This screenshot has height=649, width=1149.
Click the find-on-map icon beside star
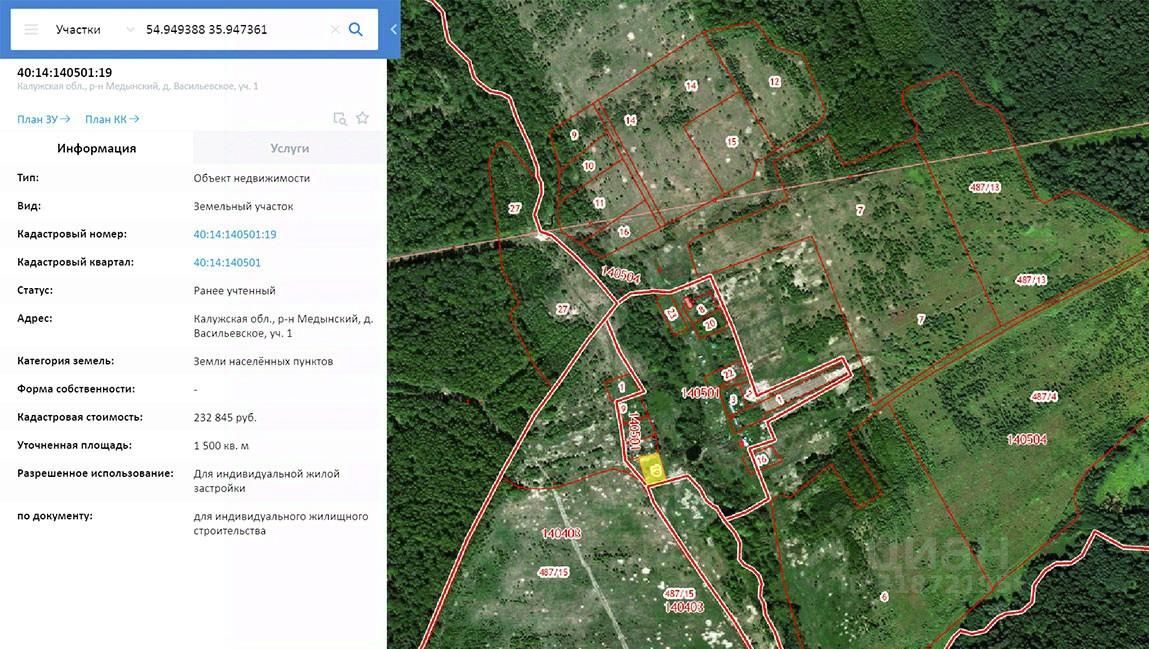click(x=340, y=118)
